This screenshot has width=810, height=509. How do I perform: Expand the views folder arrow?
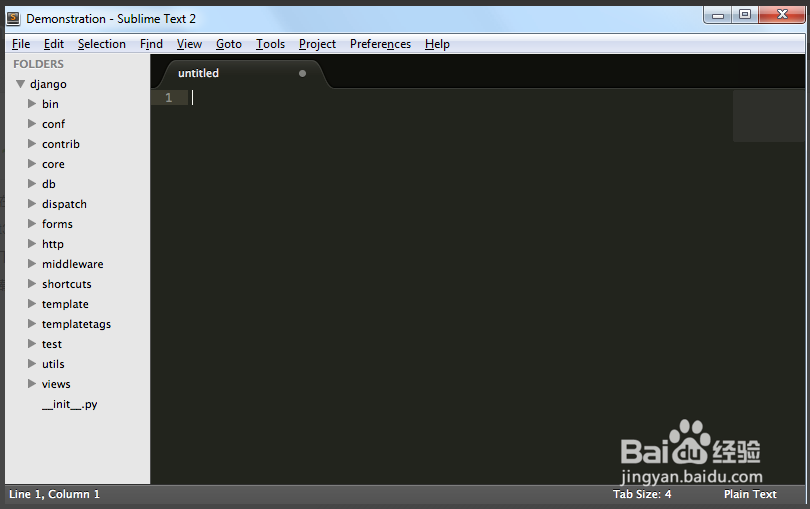click(x=32, y=384)
